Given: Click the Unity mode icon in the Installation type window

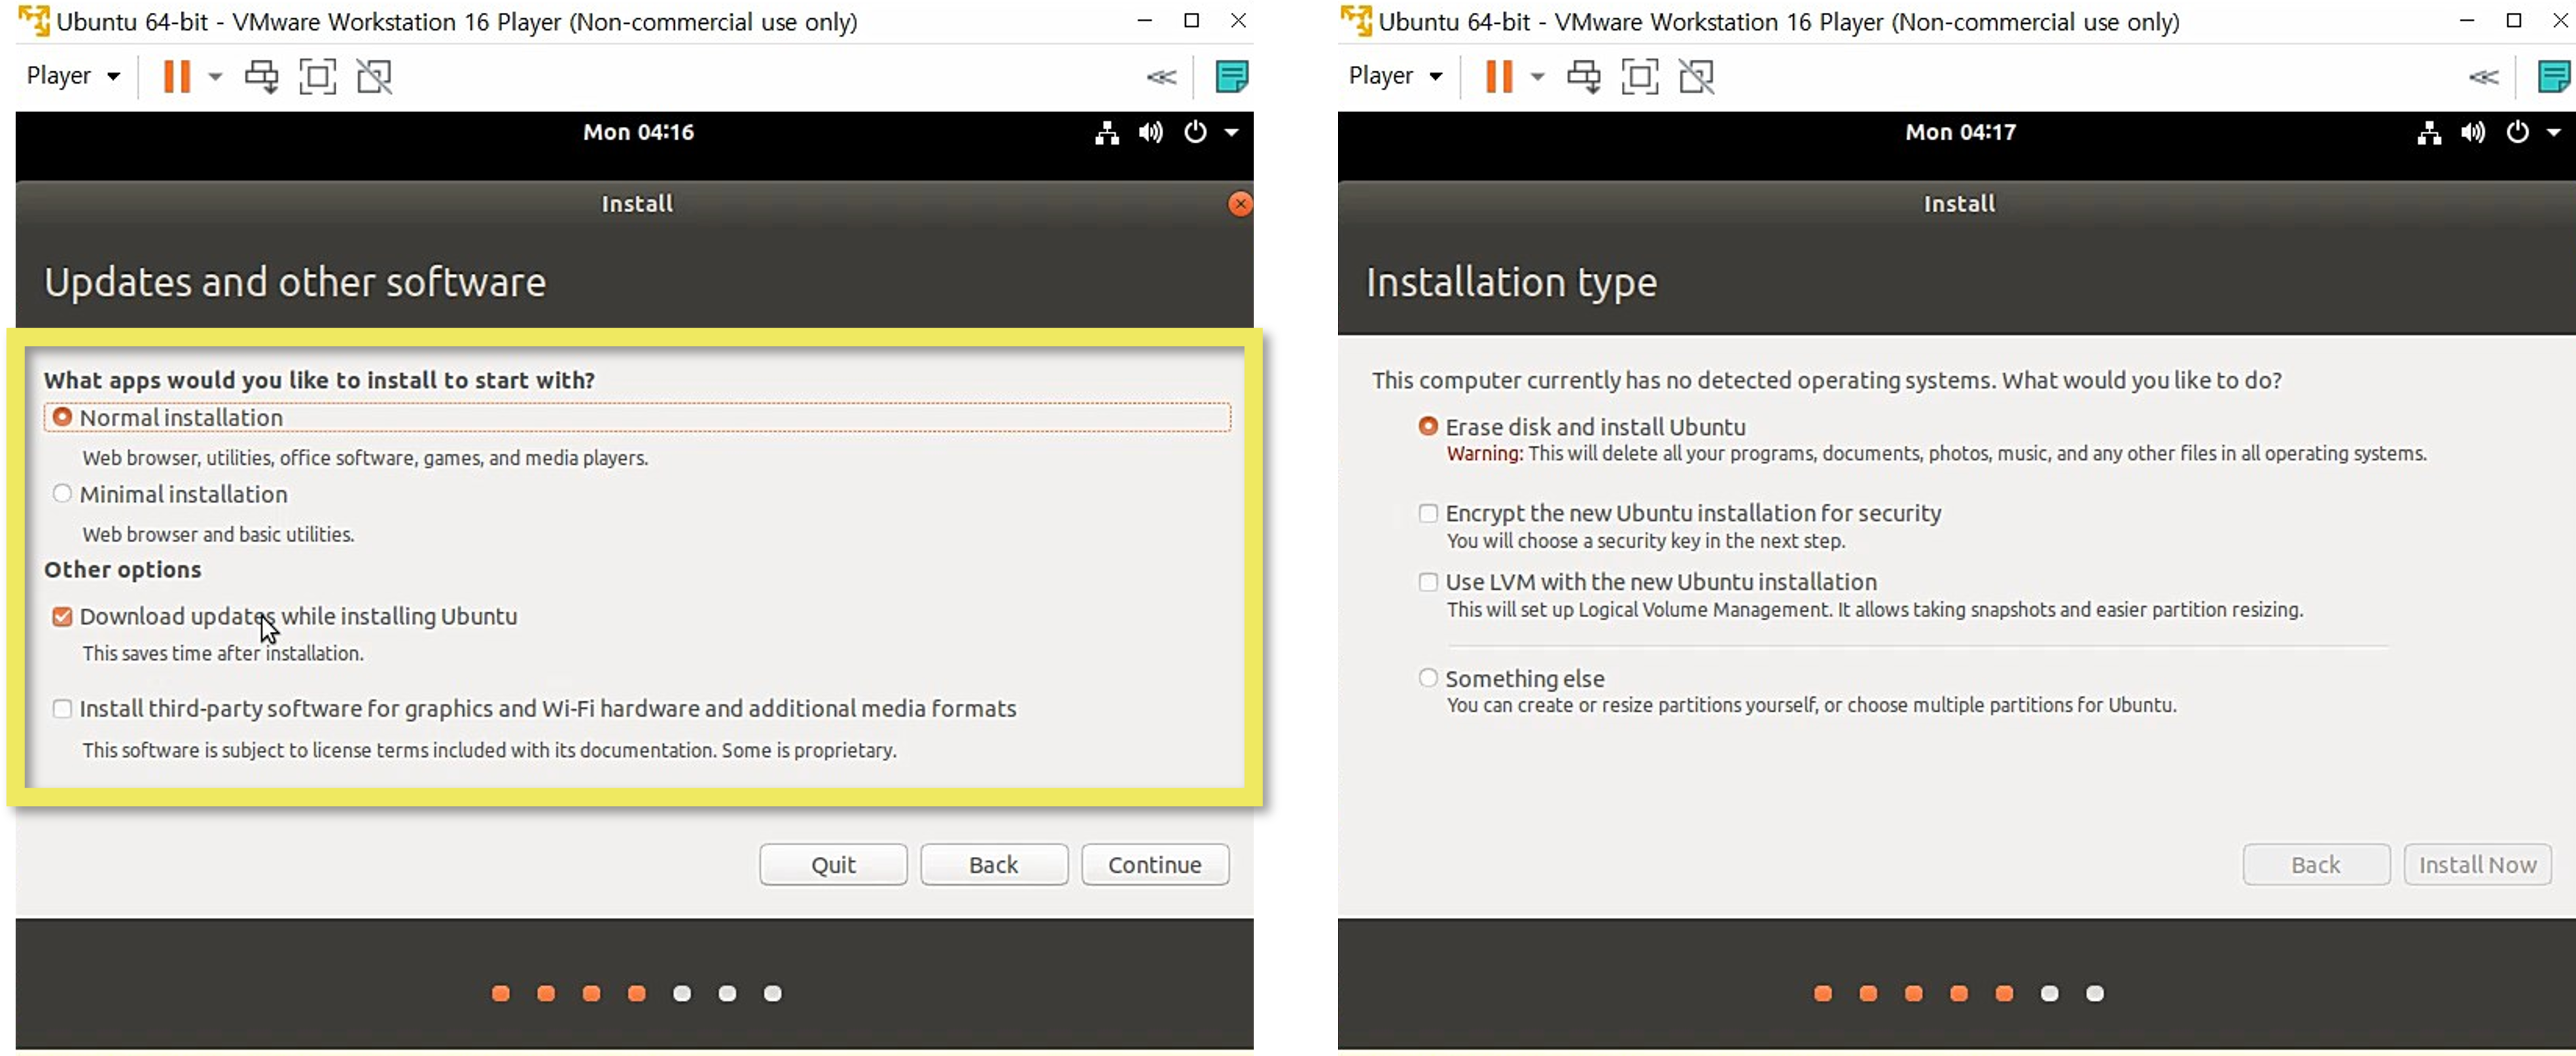Looking at the screenshot, I should click(1697, 76).
